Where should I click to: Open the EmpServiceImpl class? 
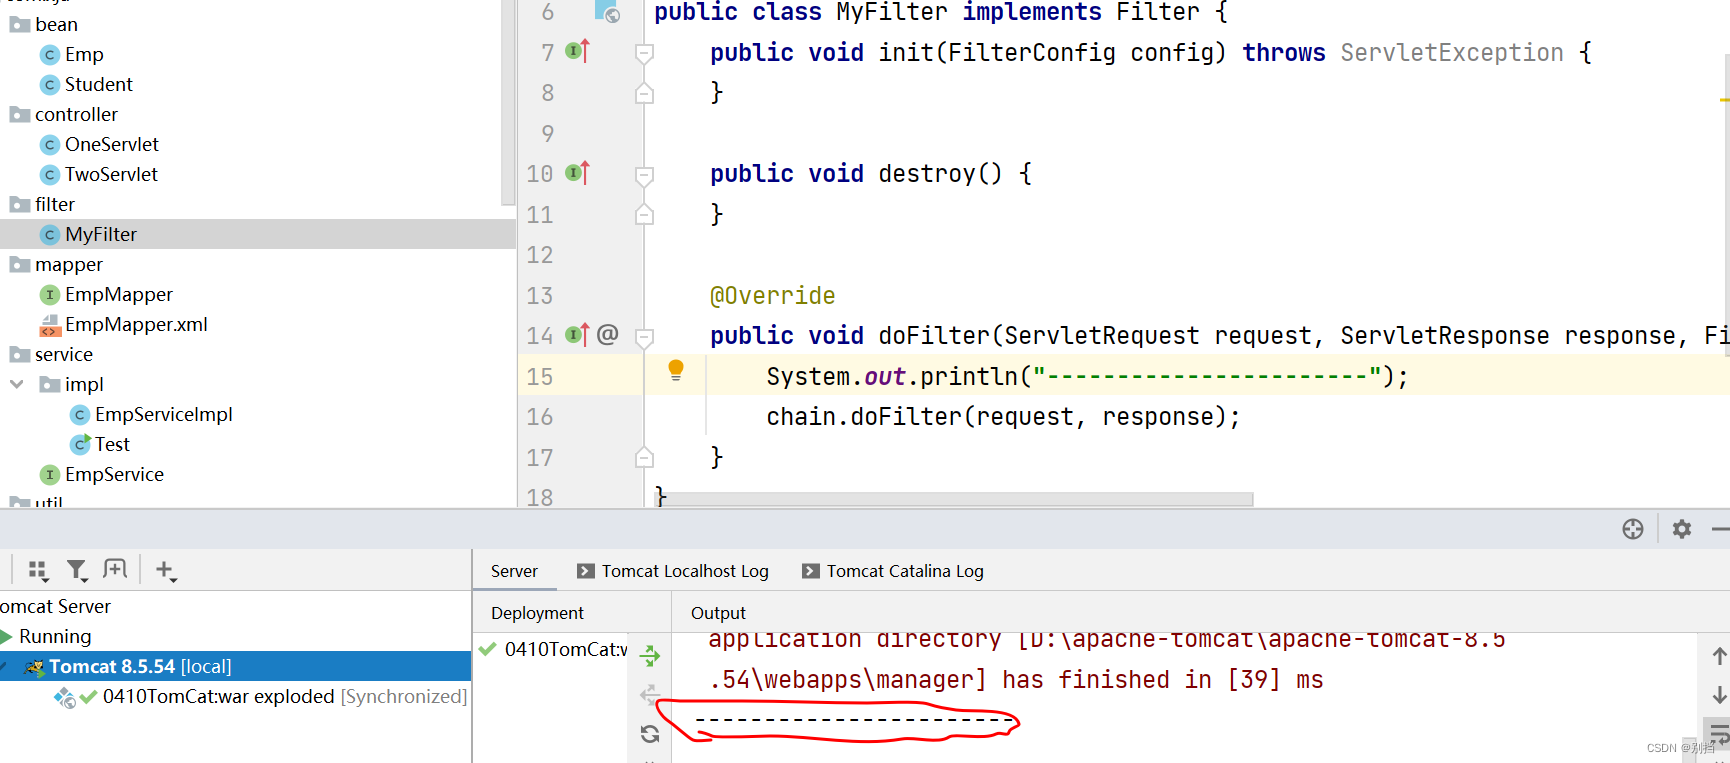(163, 414)
